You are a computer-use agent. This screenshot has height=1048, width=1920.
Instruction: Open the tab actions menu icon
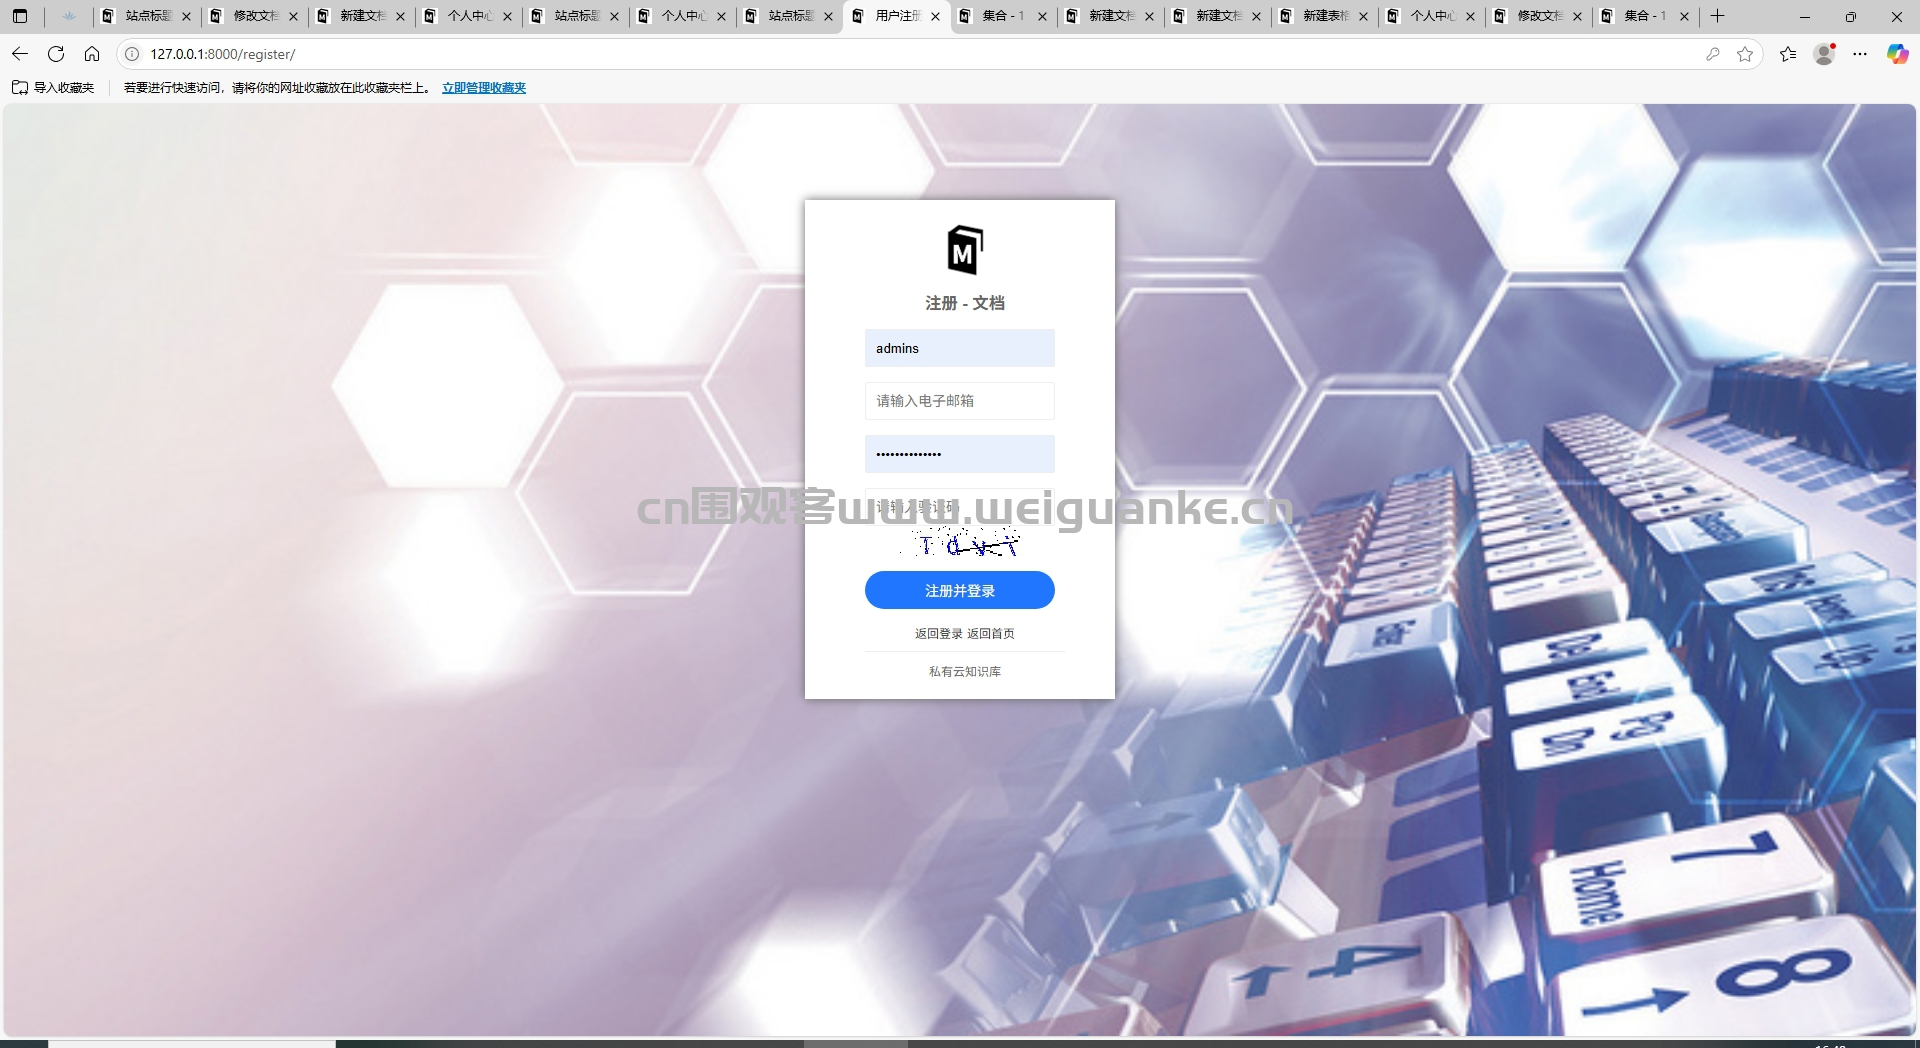[x=20, y=16]
